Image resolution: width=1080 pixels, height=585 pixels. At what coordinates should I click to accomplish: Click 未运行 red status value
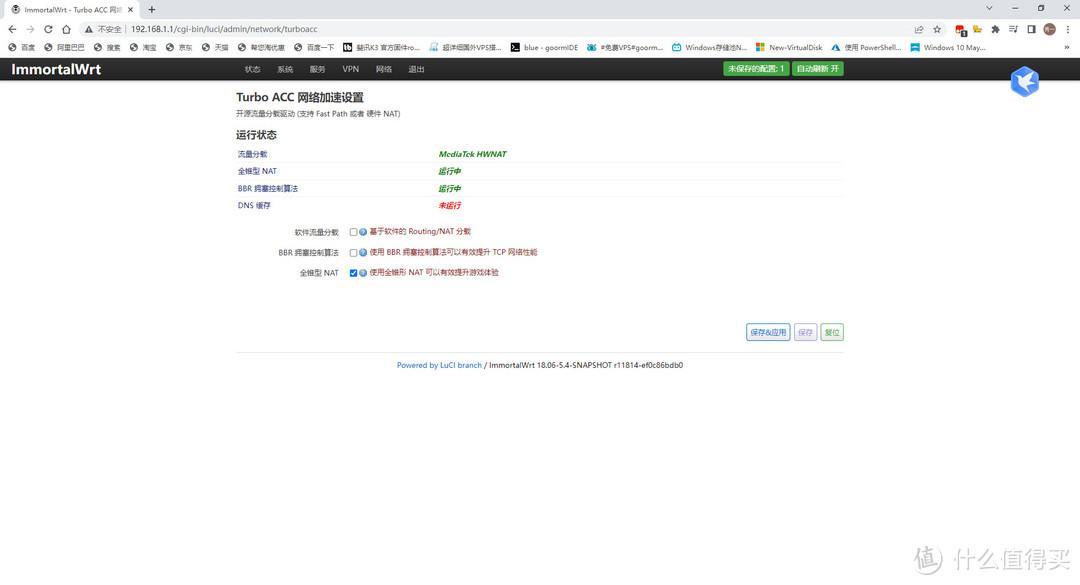(450, 205)
